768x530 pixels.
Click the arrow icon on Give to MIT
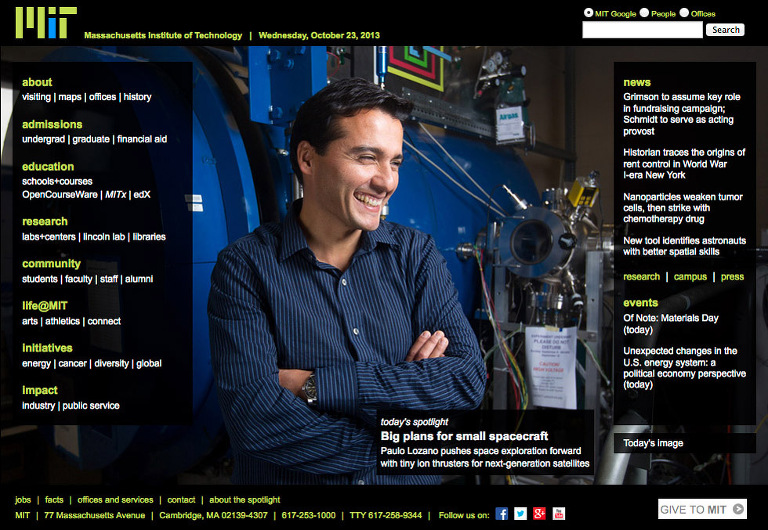738,509
